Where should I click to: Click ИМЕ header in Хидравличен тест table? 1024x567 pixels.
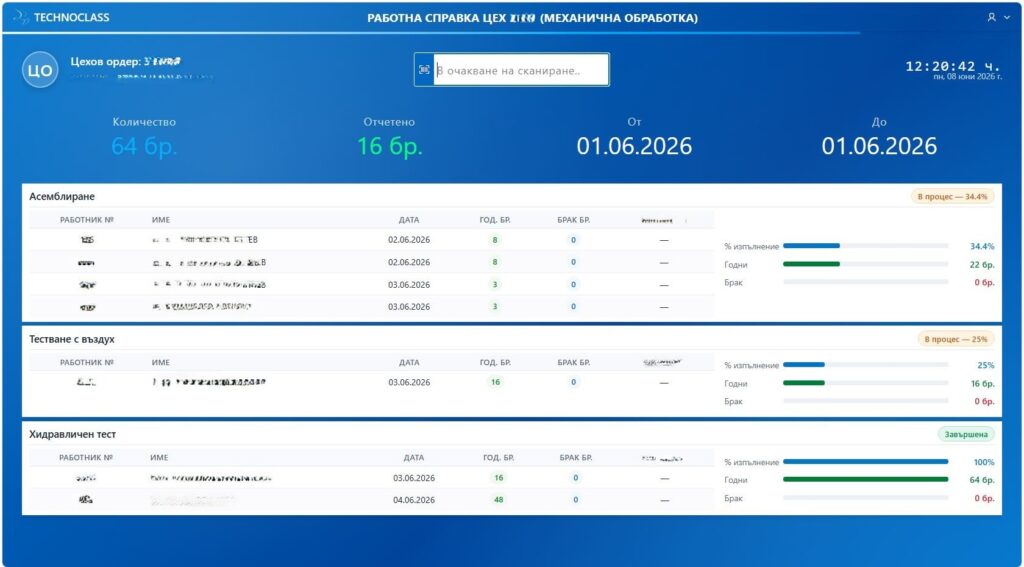click(159, 458)
